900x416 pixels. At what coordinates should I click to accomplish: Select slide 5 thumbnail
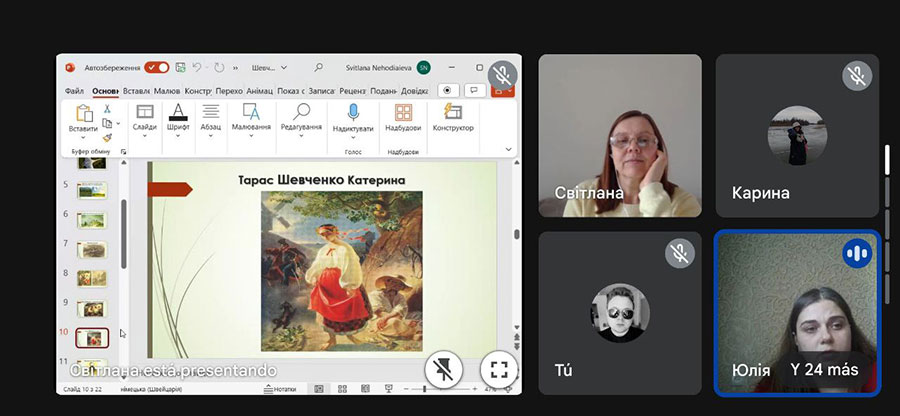point(92,190)
